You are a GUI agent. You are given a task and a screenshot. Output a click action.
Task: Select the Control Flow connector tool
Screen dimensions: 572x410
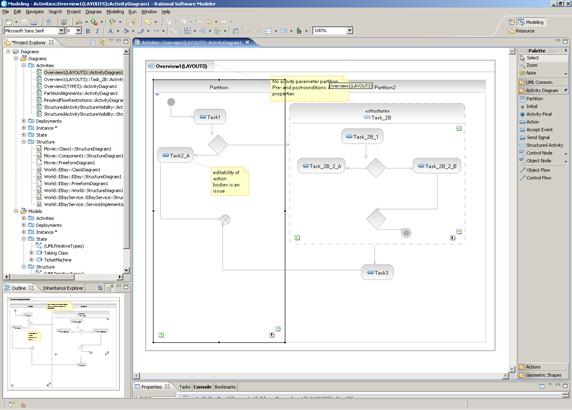pos(542,178)
